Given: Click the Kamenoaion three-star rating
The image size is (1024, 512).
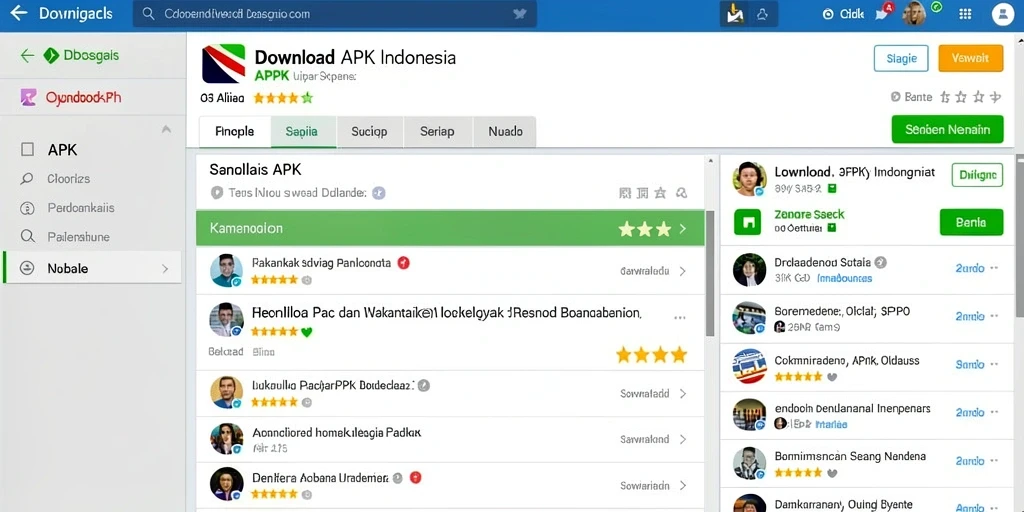Looking at the screenshot, I should pyautogui.click(x=645, y=229).
